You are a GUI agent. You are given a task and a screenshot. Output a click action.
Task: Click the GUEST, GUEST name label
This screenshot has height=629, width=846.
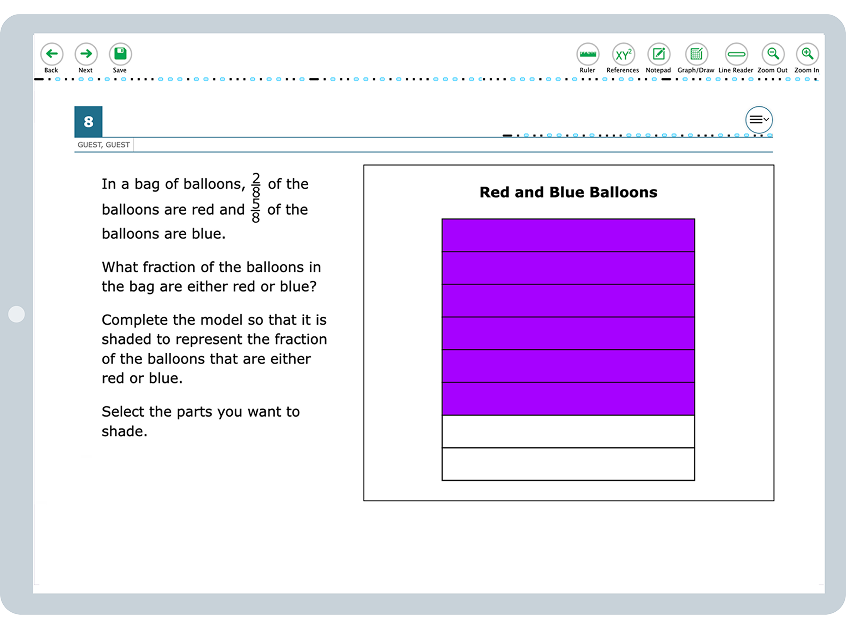click(x=104, y=145)
